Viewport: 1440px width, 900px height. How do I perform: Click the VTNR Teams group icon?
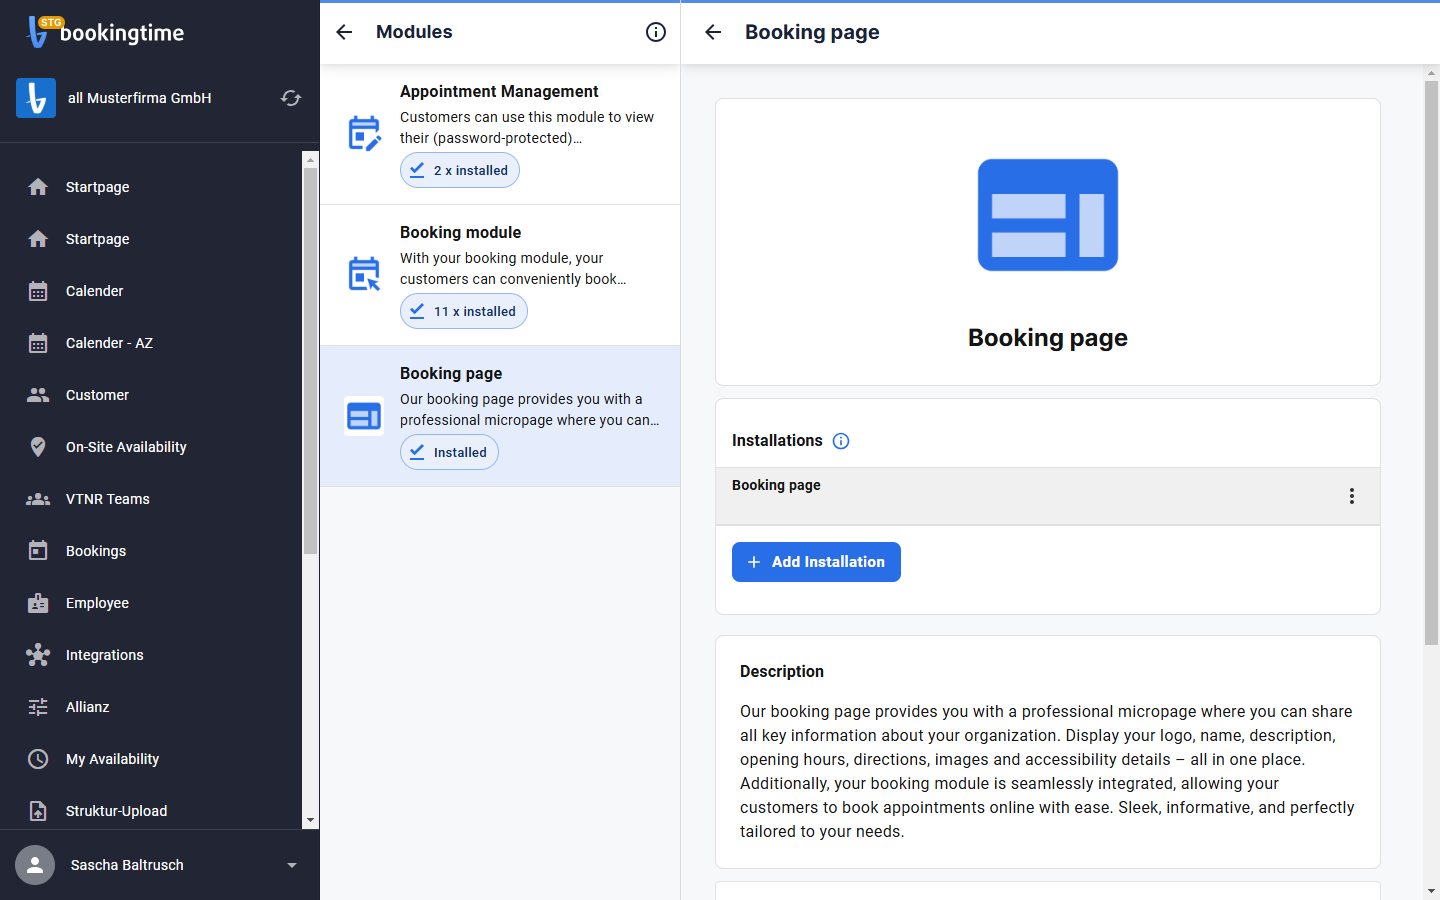pyautogui.click(x=38, y=499)
